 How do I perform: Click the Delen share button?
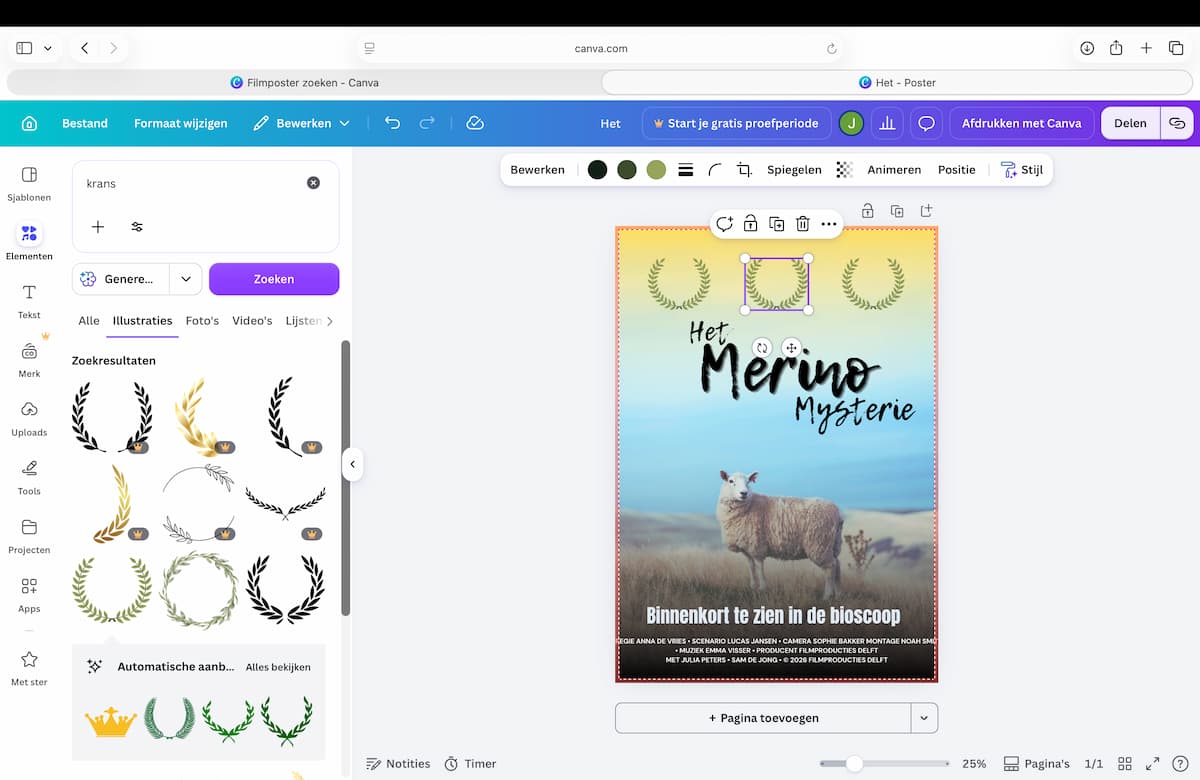[x=1130, y=123]
